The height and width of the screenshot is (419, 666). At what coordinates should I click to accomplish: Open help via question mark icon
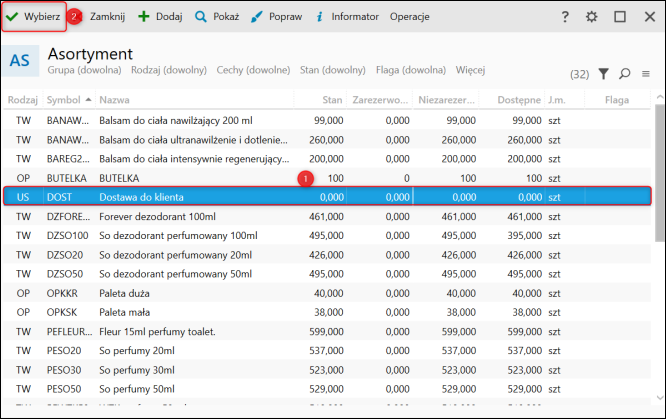point(565,17)
